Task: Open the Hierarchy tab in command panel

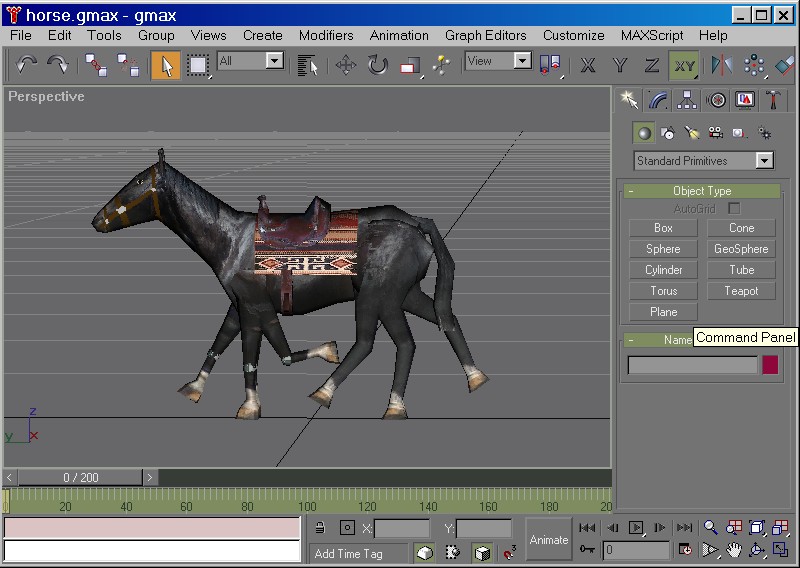Action: coord(686,100)
